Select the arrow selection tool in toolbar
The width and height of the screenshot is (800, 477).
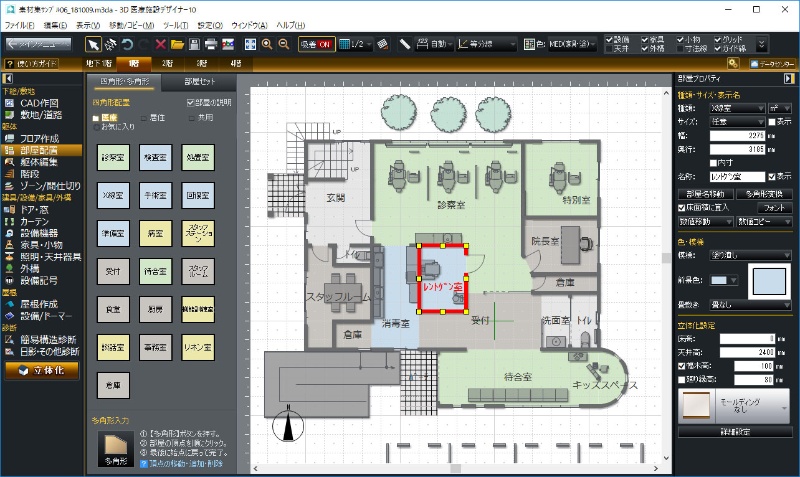tap(93, 44)
